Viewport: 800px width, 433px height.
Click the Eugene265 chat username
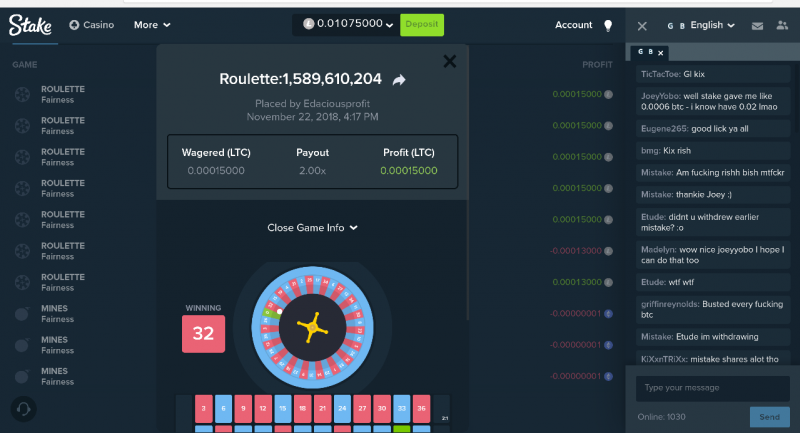(x=665, y=129)
